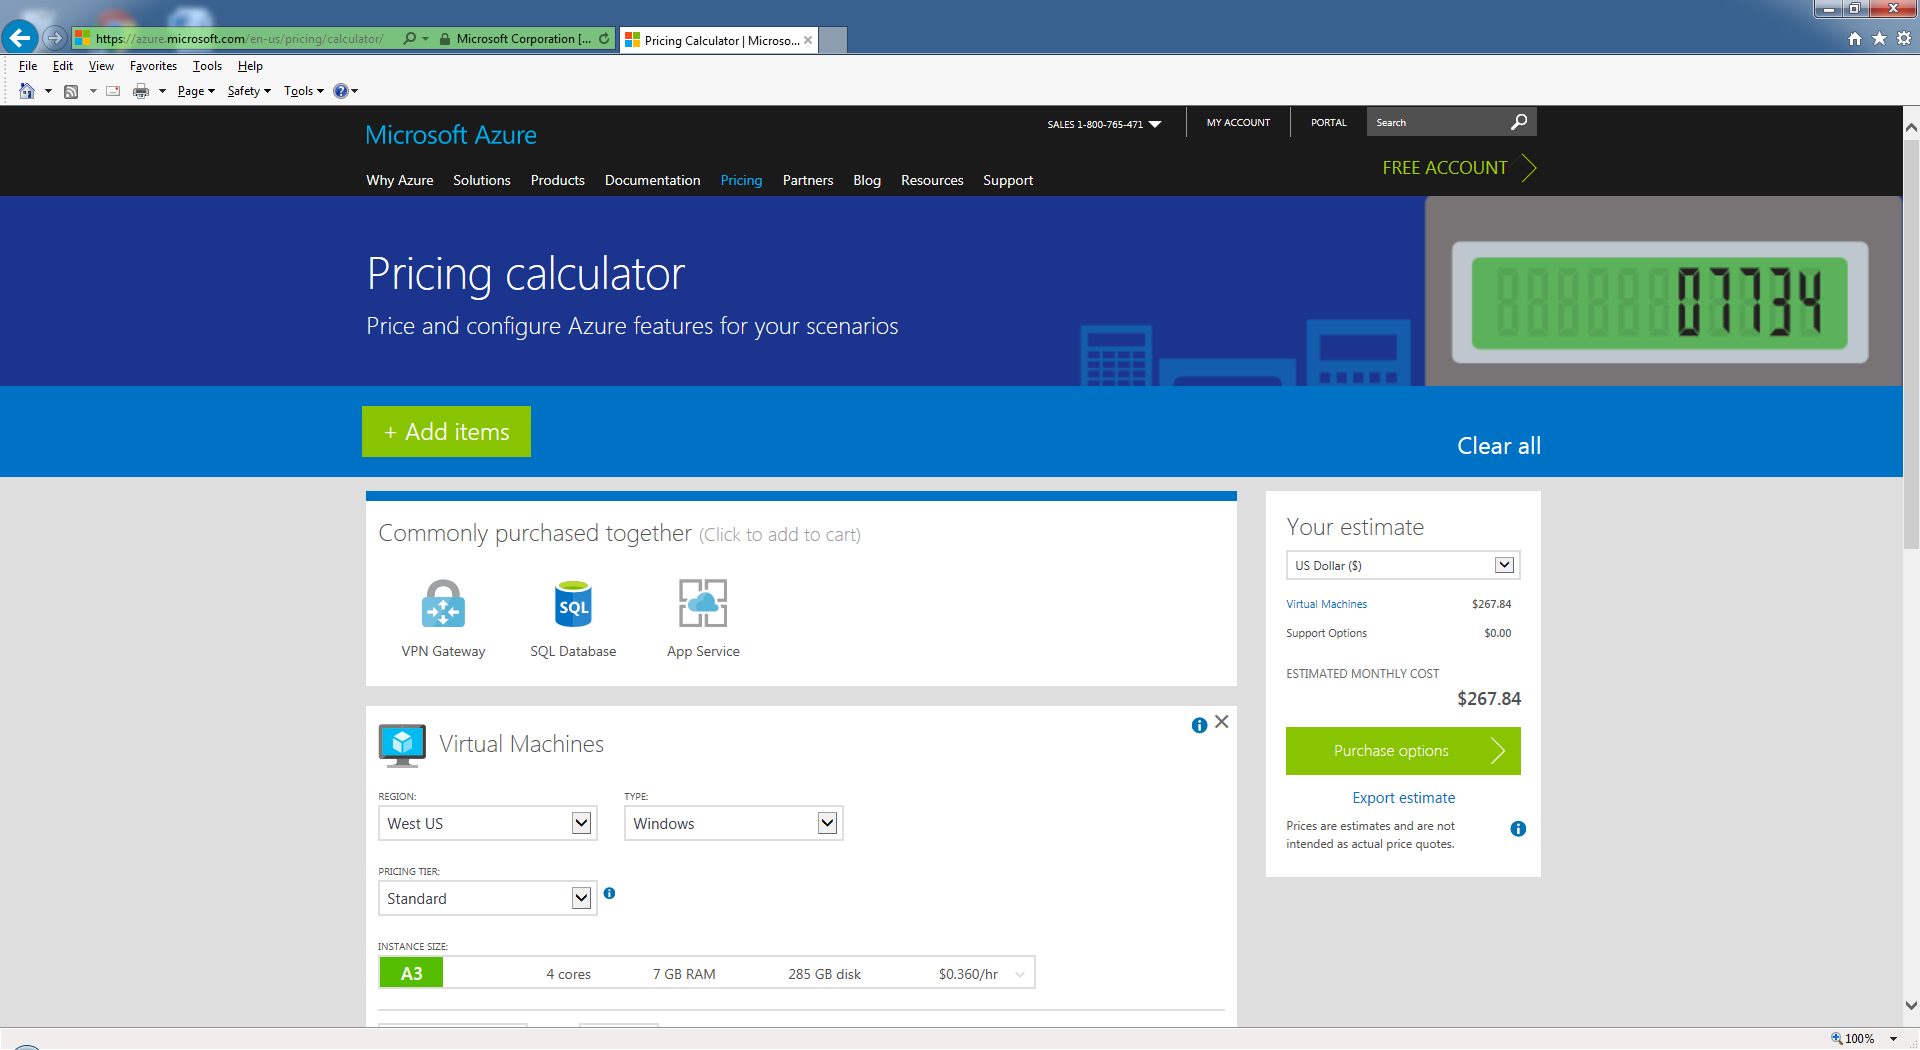Refresh the page with the reload icon

(604, 39)
